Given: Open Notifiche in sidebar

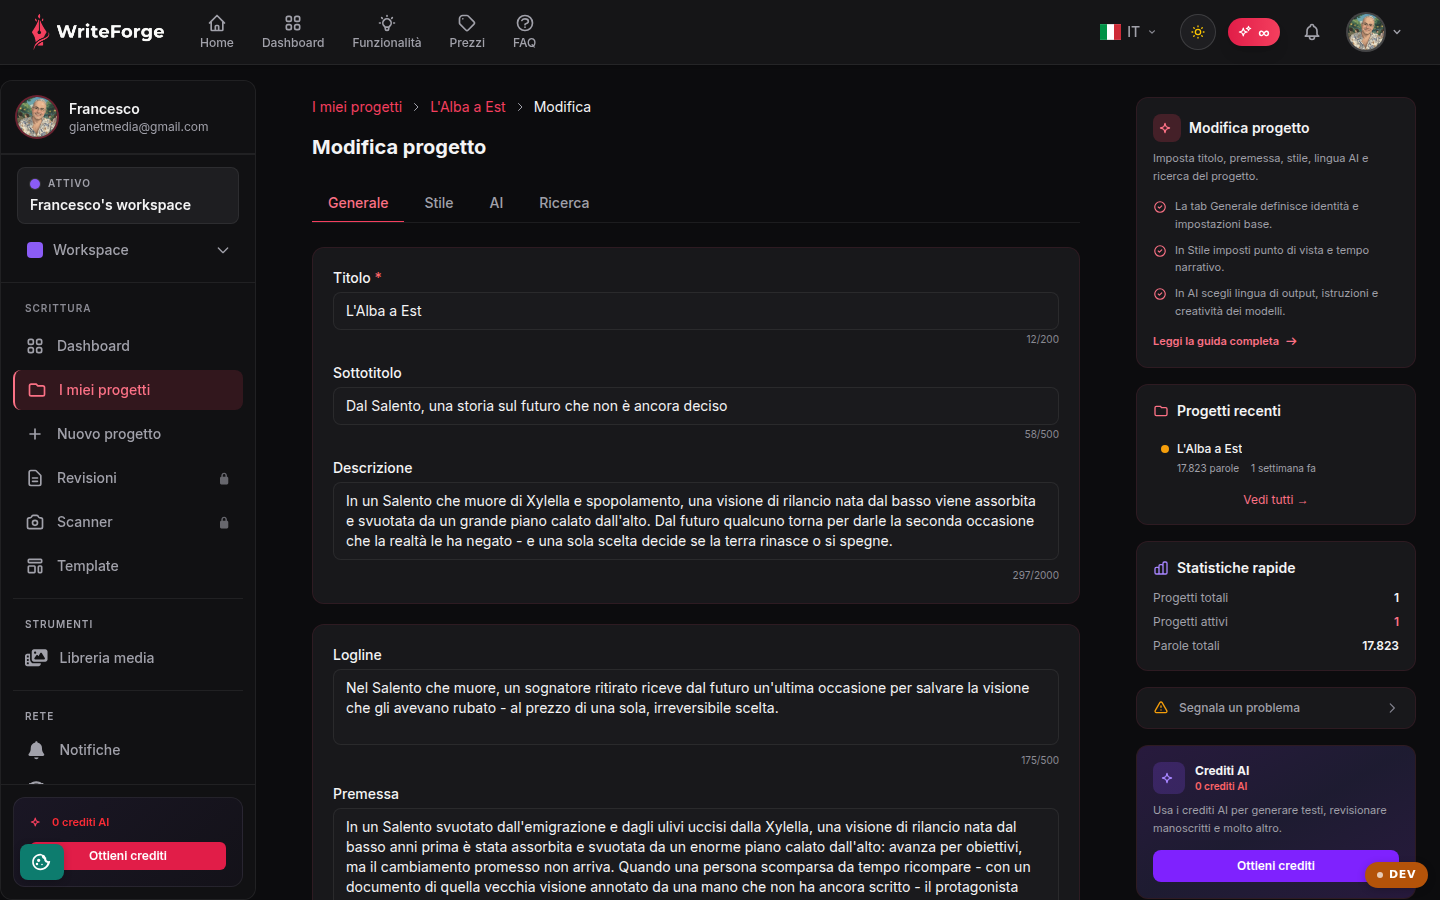Looking at the screenshot, I should pos(128,750).
